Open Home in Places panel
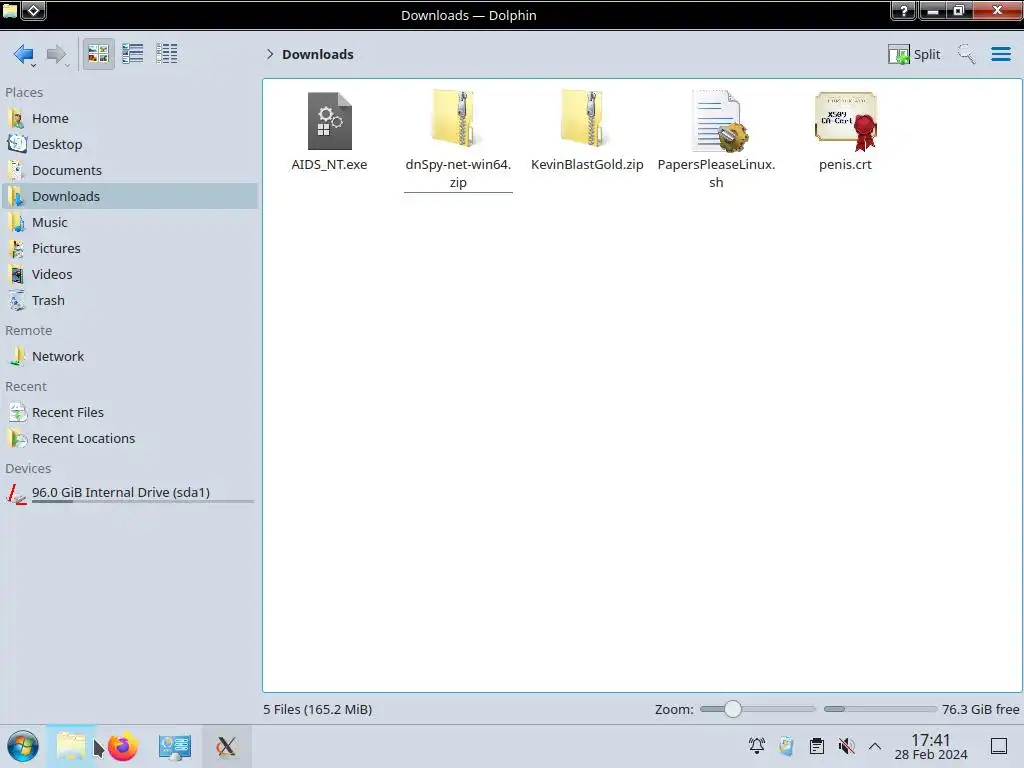 tap(129, 118)
